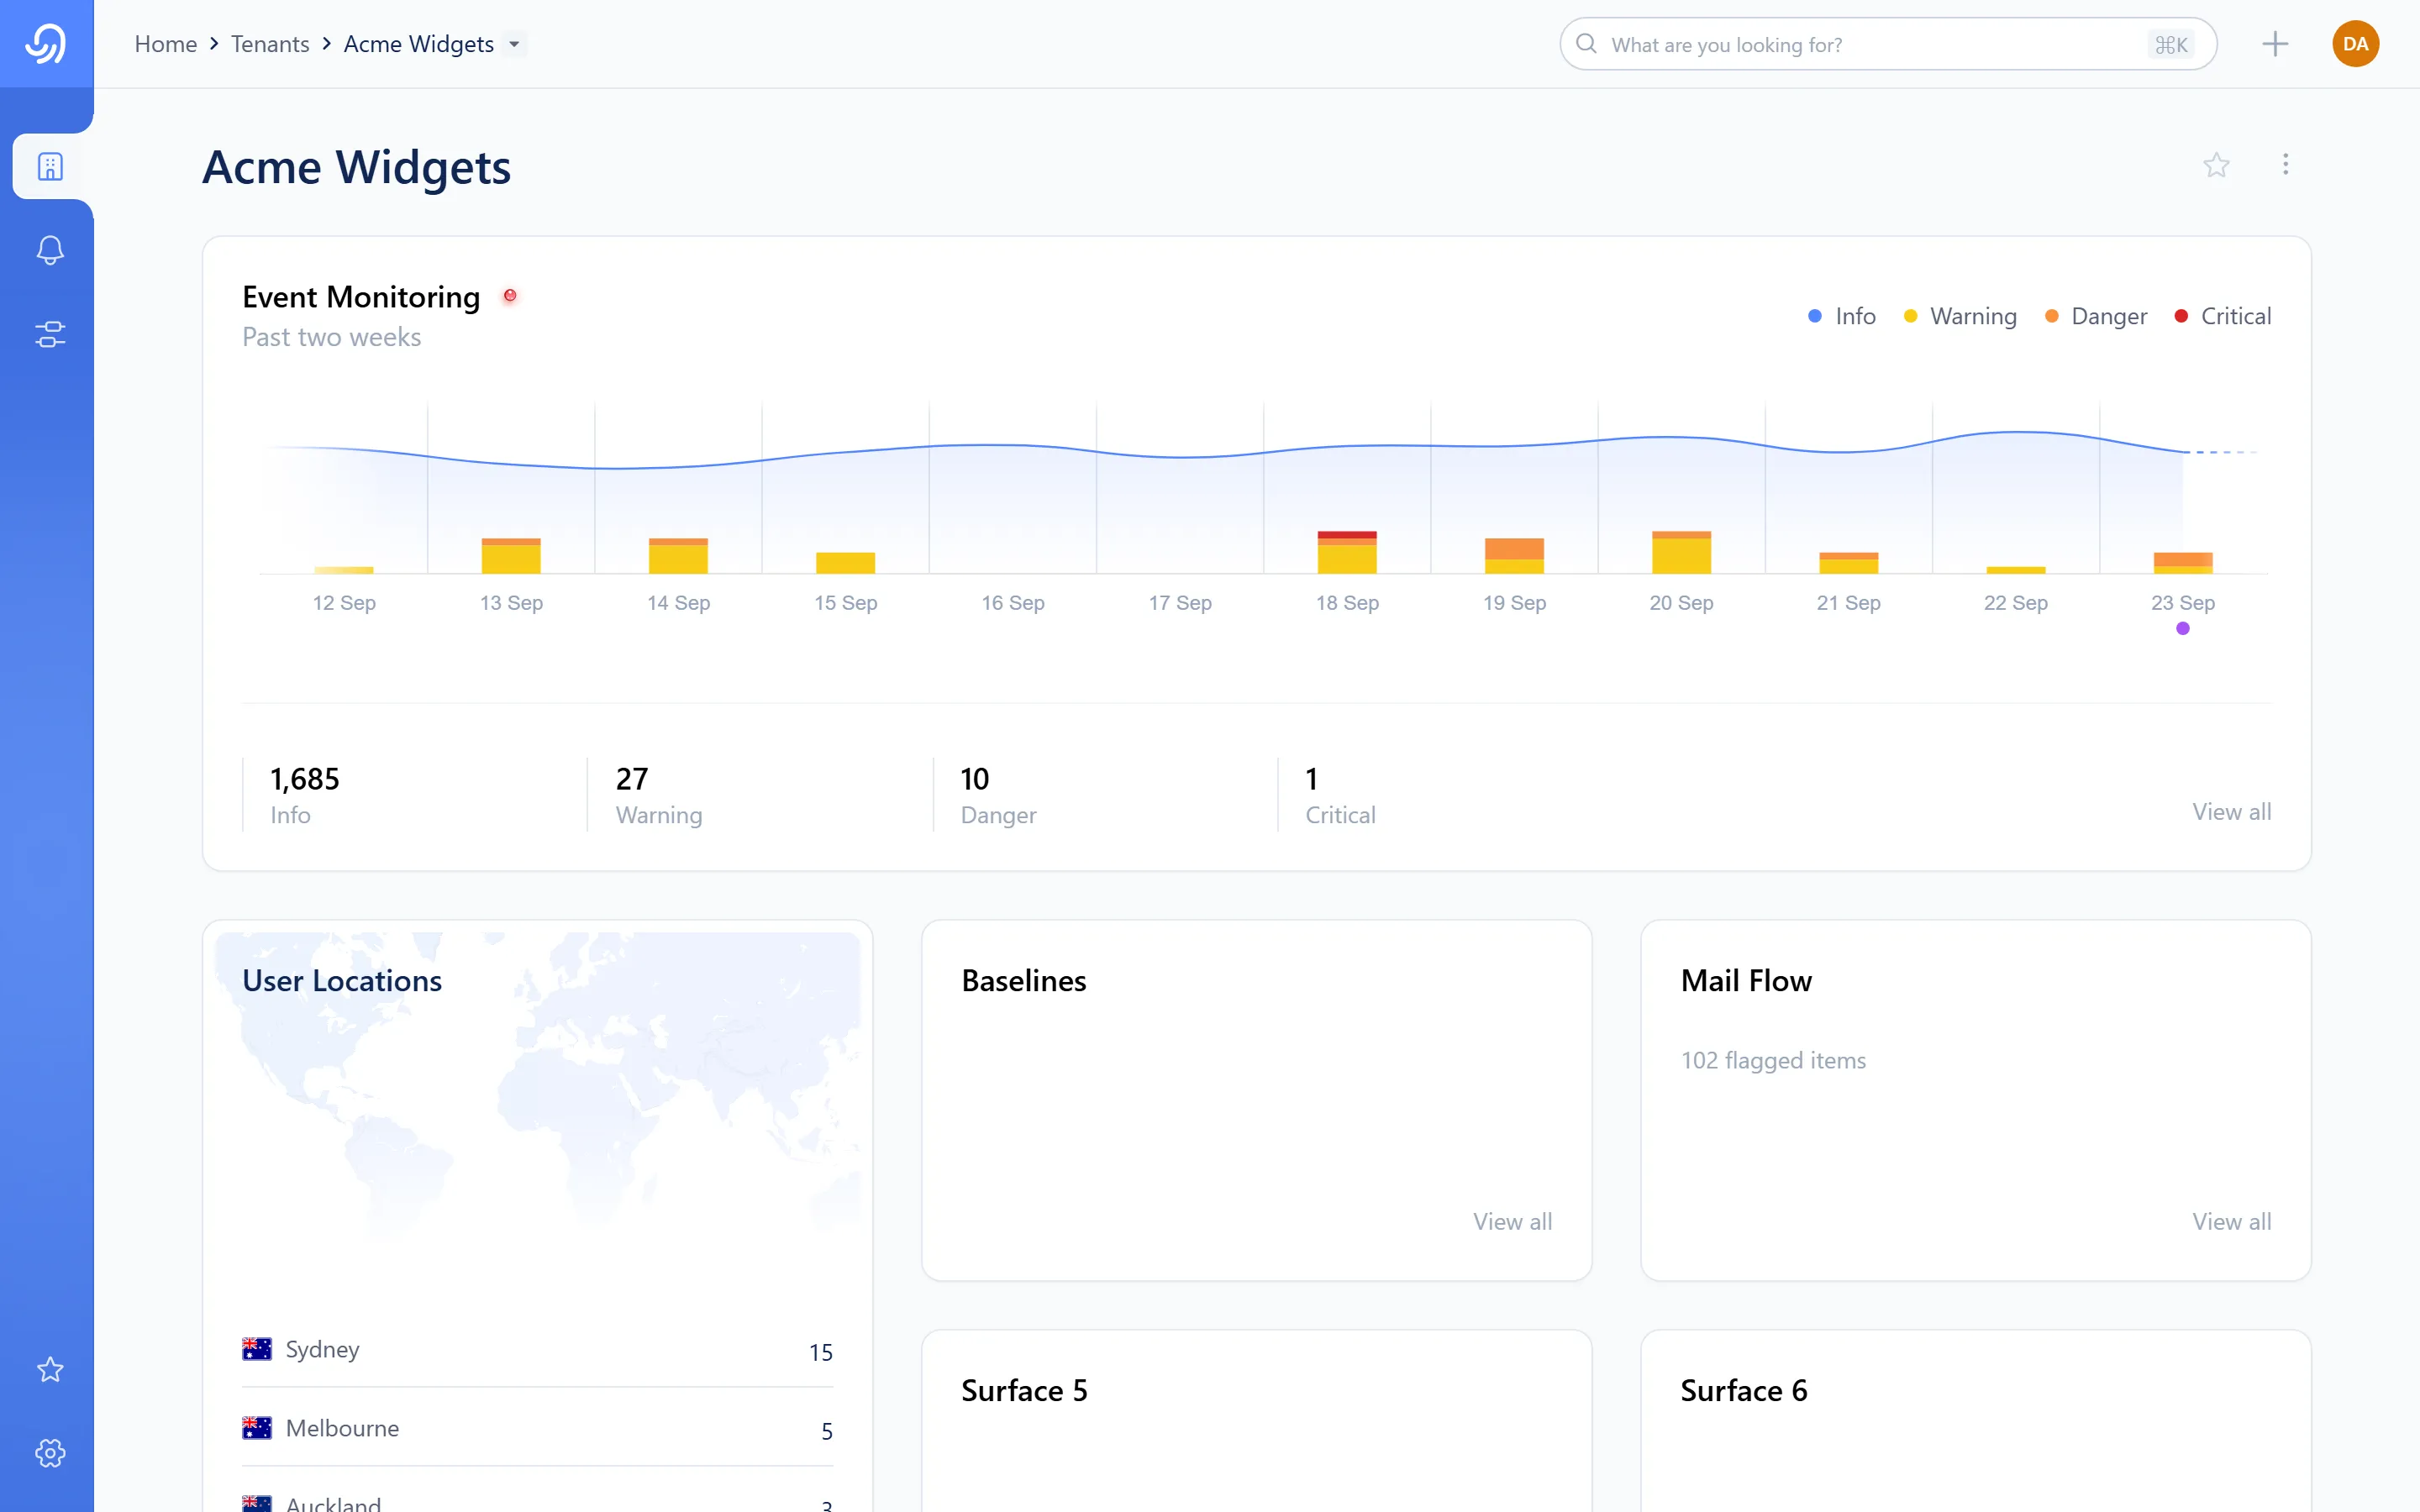Viewport: 2420px width, 1512px height.
Task: Open favorites star in bottom sidebar
Action: pyautogui.click(x=51, y=1369)
